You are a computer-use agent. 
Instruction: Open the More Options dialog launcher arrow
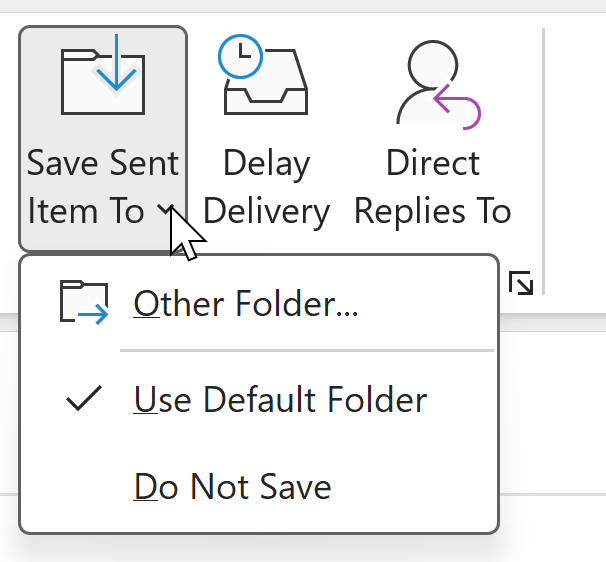pyautogui.click(x=521, y=283)
